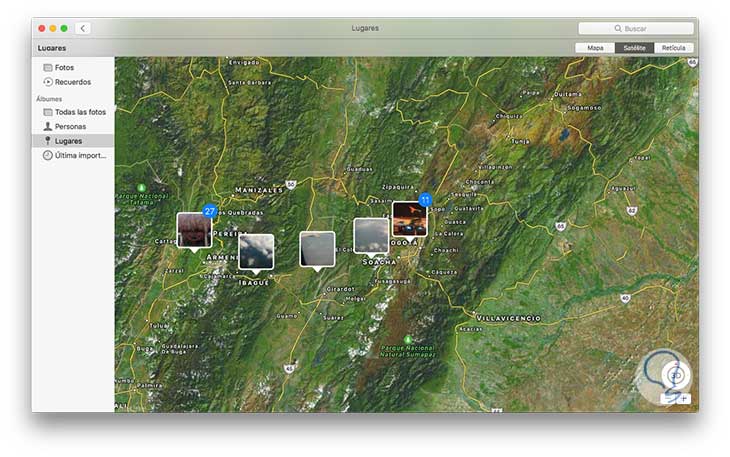Switch to the Satélite view tab
The height and width of the screenshot is (457, 730).
pyautogui.click(x=635, y=48)
